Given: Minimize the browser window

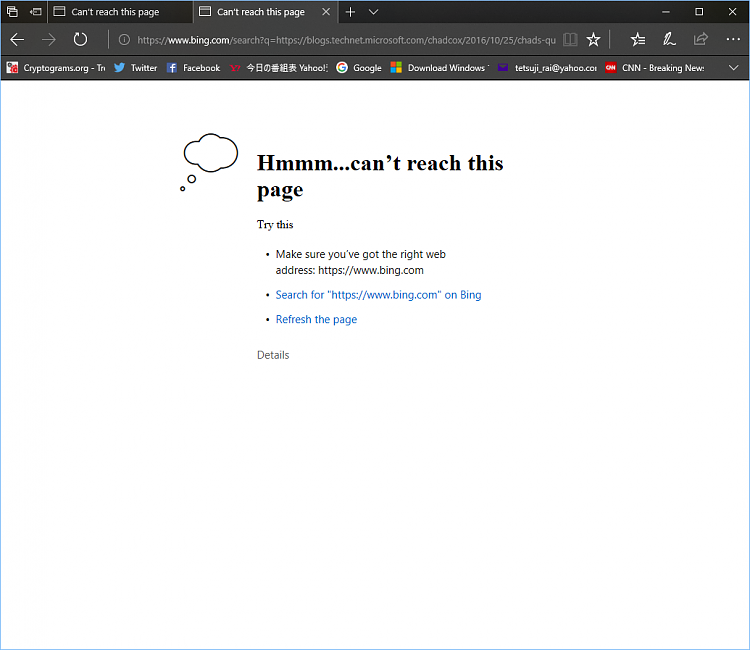Looking at the screenshot, I should coord(665,11).
